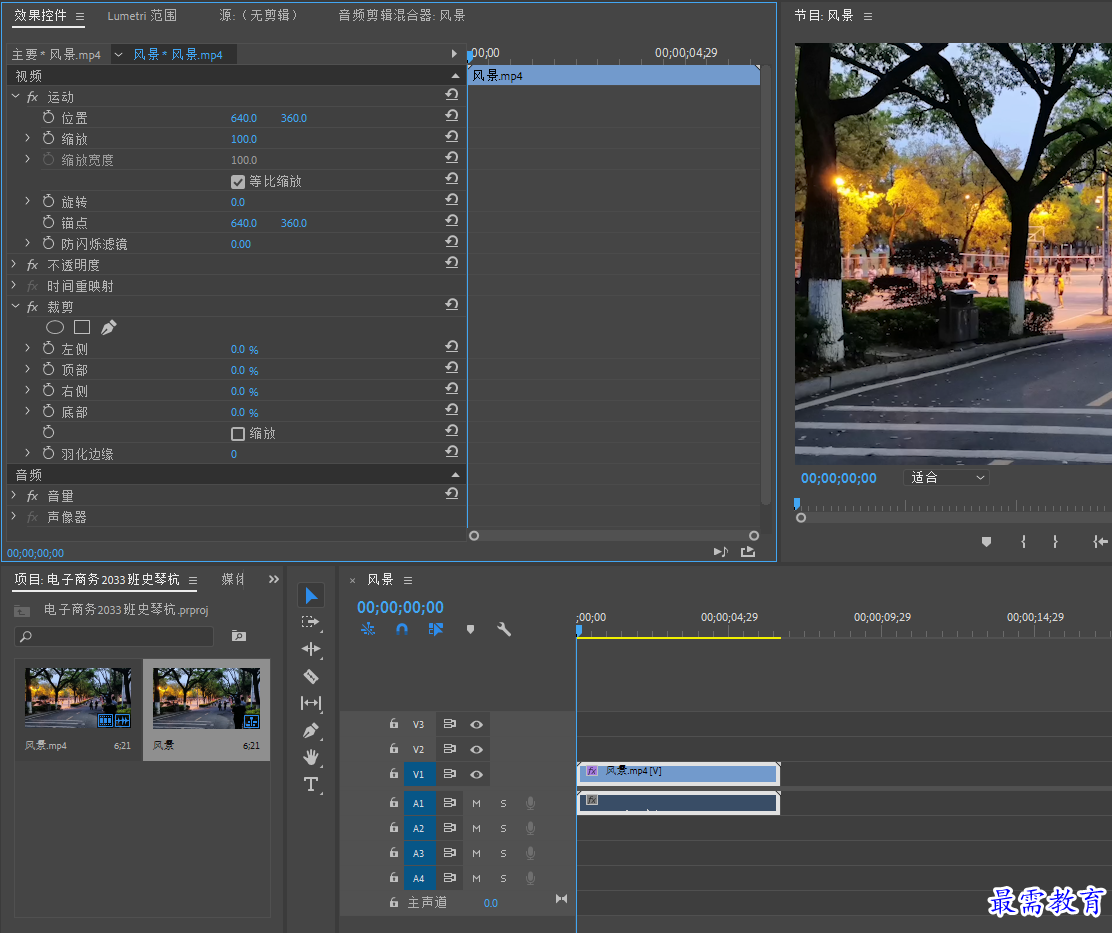Open 节目 monitor panel menu
Image resolution: width=1112 pixels, height=933 pixels.
867,16
